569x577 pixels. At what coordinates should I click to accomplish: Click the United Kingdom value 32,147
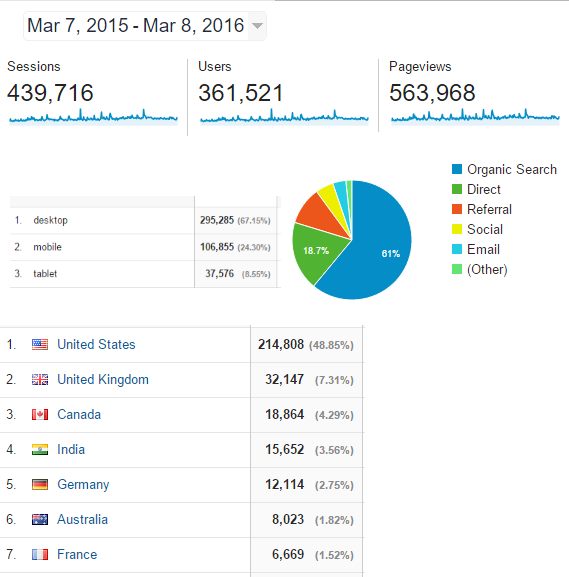(x=284, y=379)
